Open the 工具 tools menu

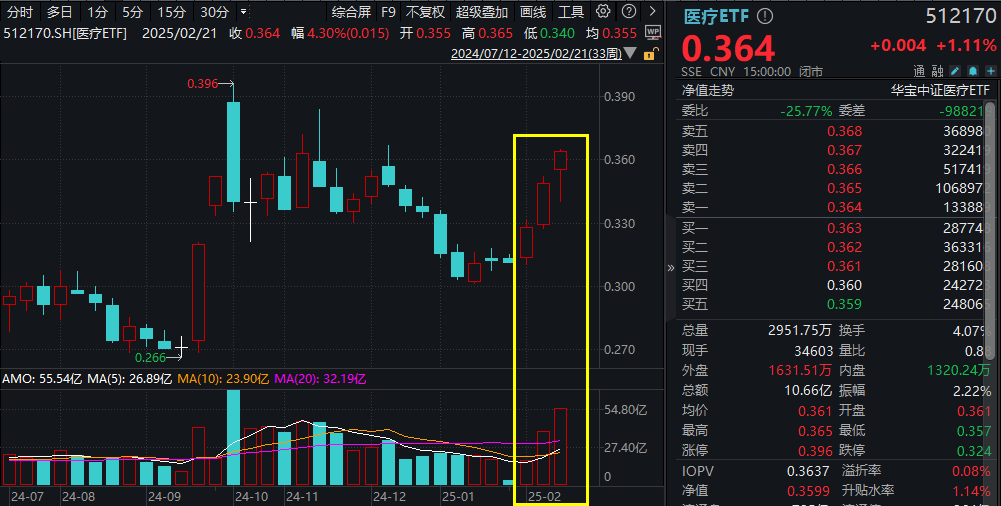[571, 12]
